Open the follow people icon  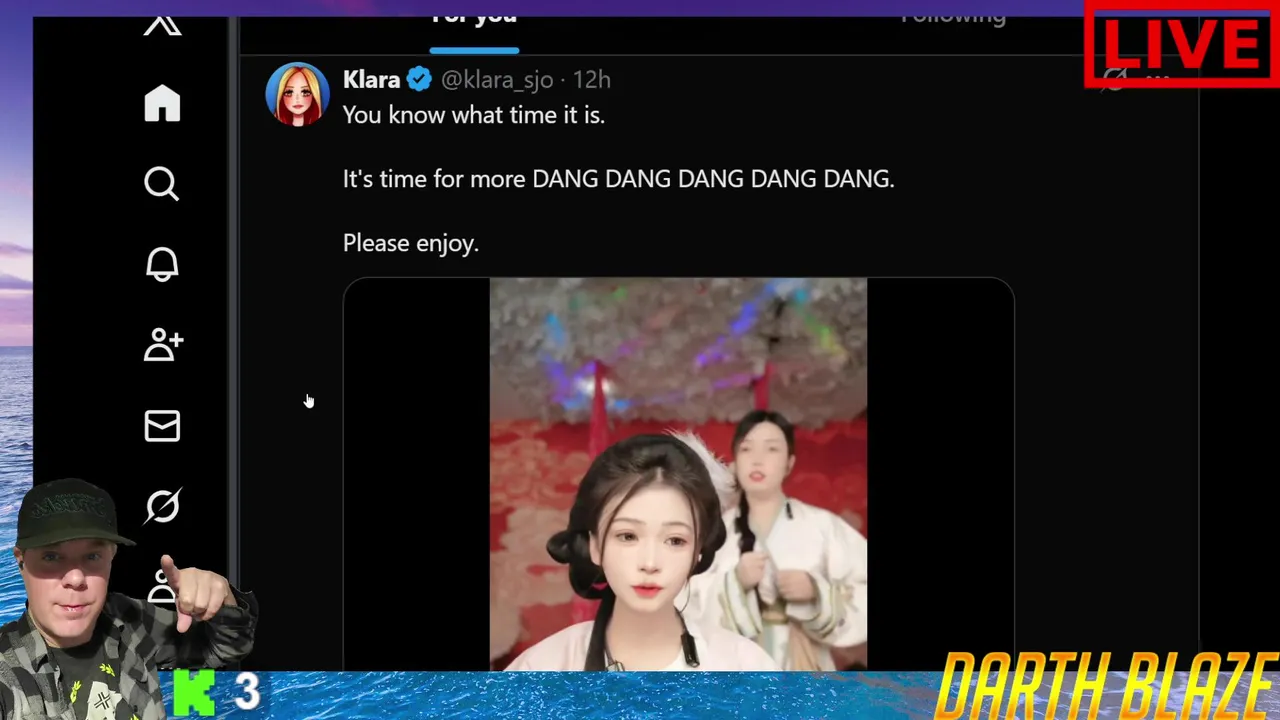point(163,345)
